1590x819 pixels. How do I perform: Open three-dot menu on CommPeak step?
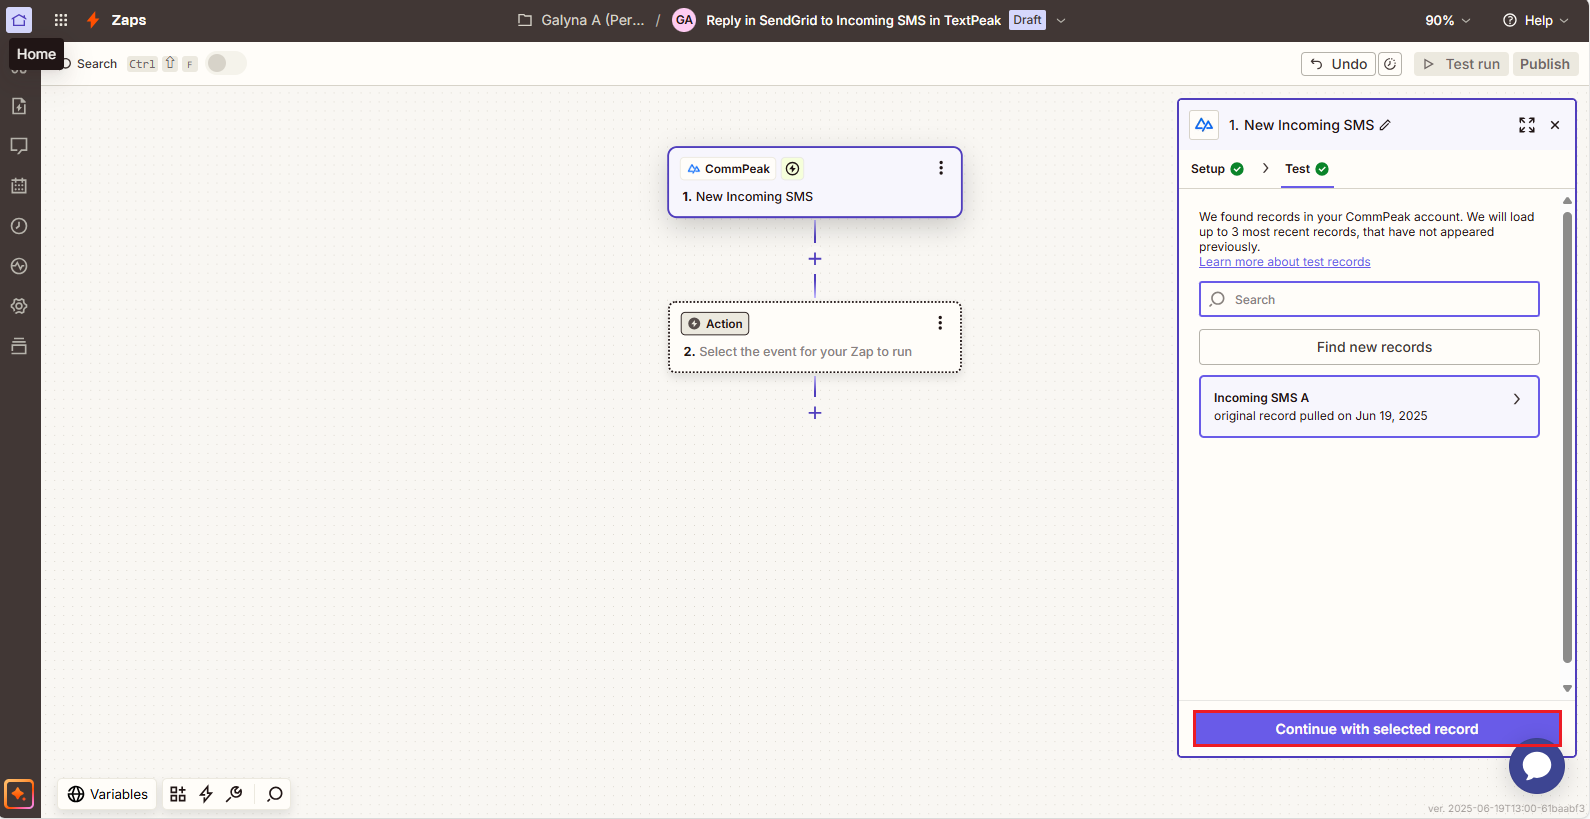[x=941, y=168]
